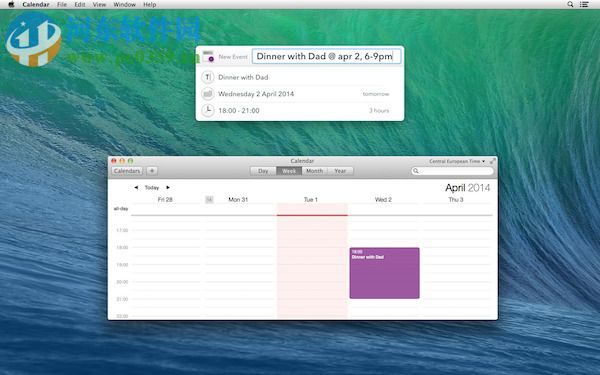Click collapsed weekend icon before Mon 31
The width and height of the screenshot is (600, 375).
pos(209,199)
